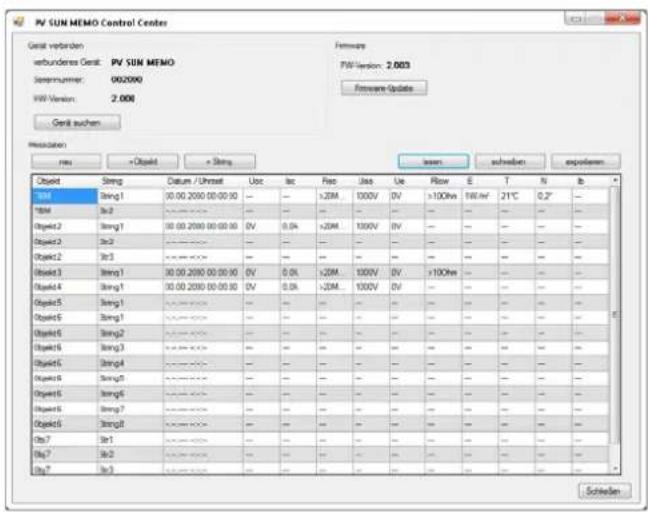The width and height of the screenshot is (648, 512).
Task: Click the >100hm Rlow cell in first row
Action: tap(443, 196)
